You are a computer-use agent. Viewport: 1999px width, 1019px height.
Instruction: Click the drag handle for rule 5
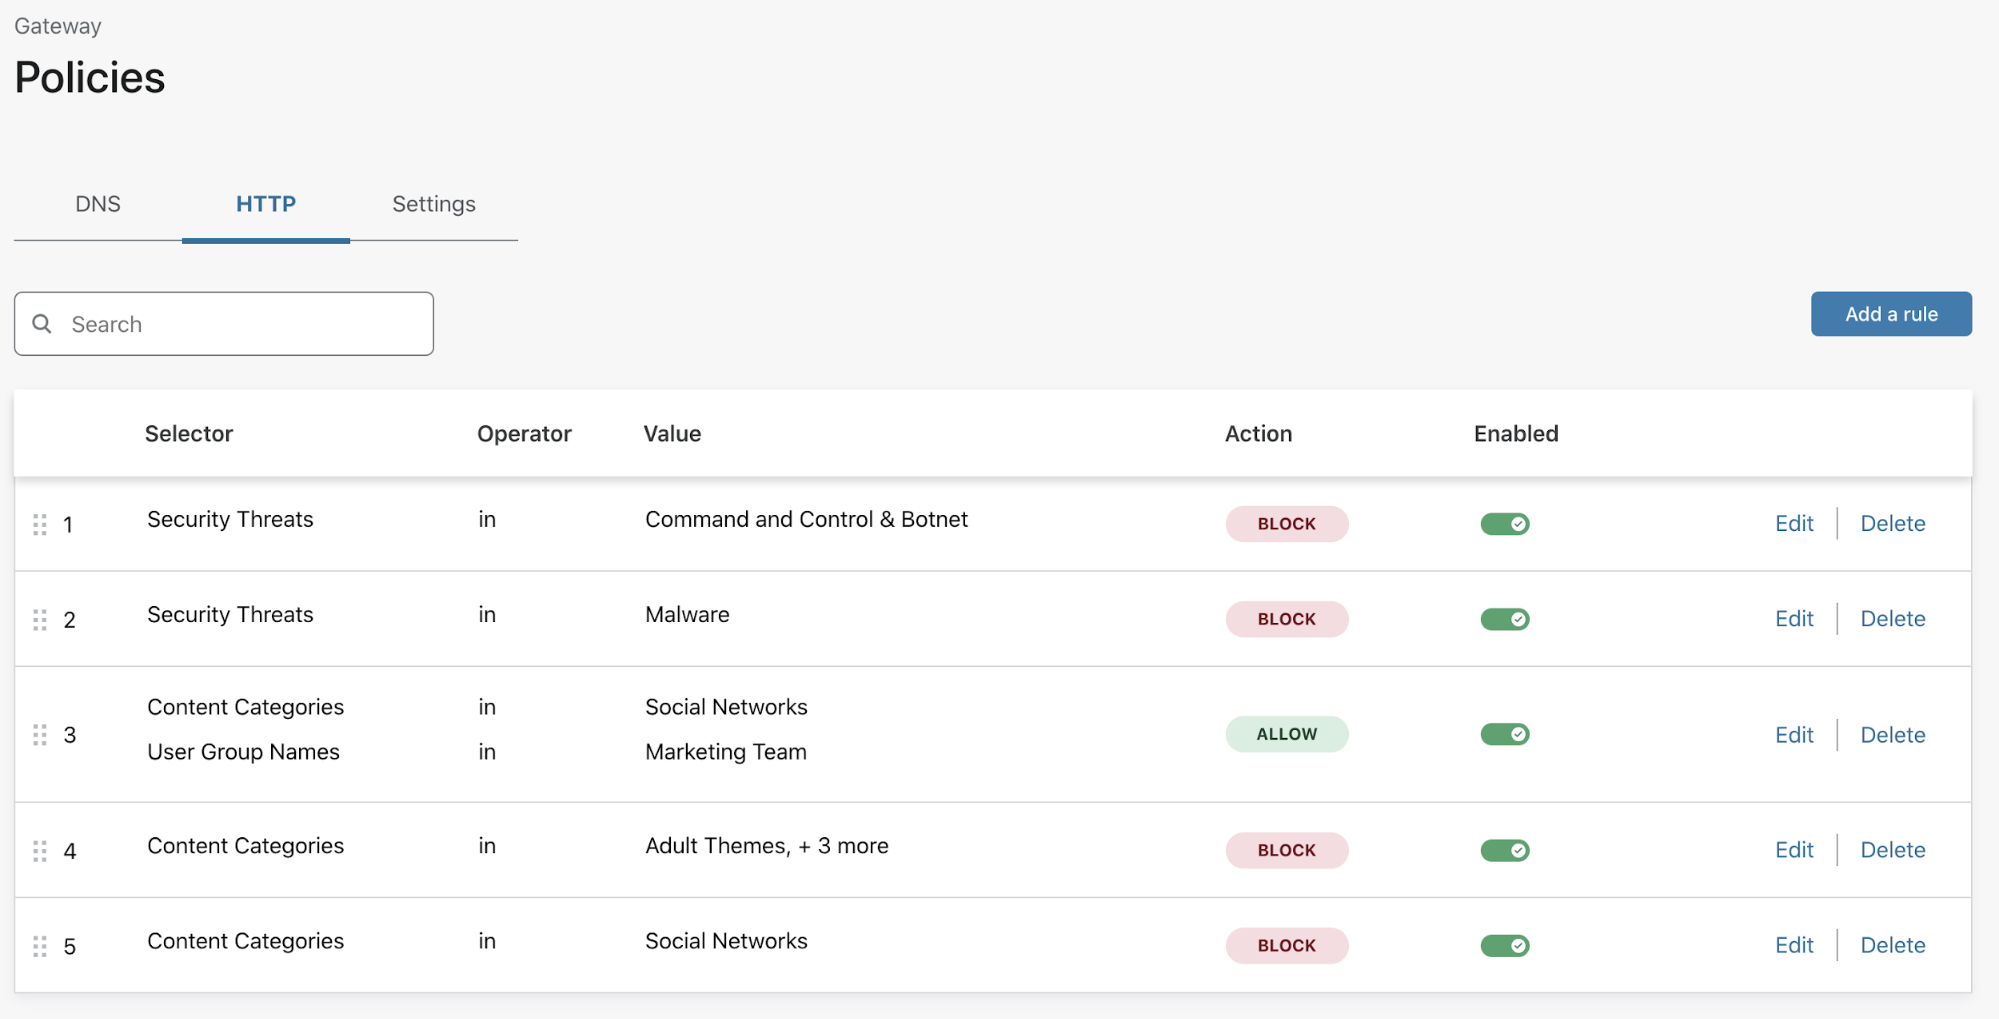pos(40,946)
